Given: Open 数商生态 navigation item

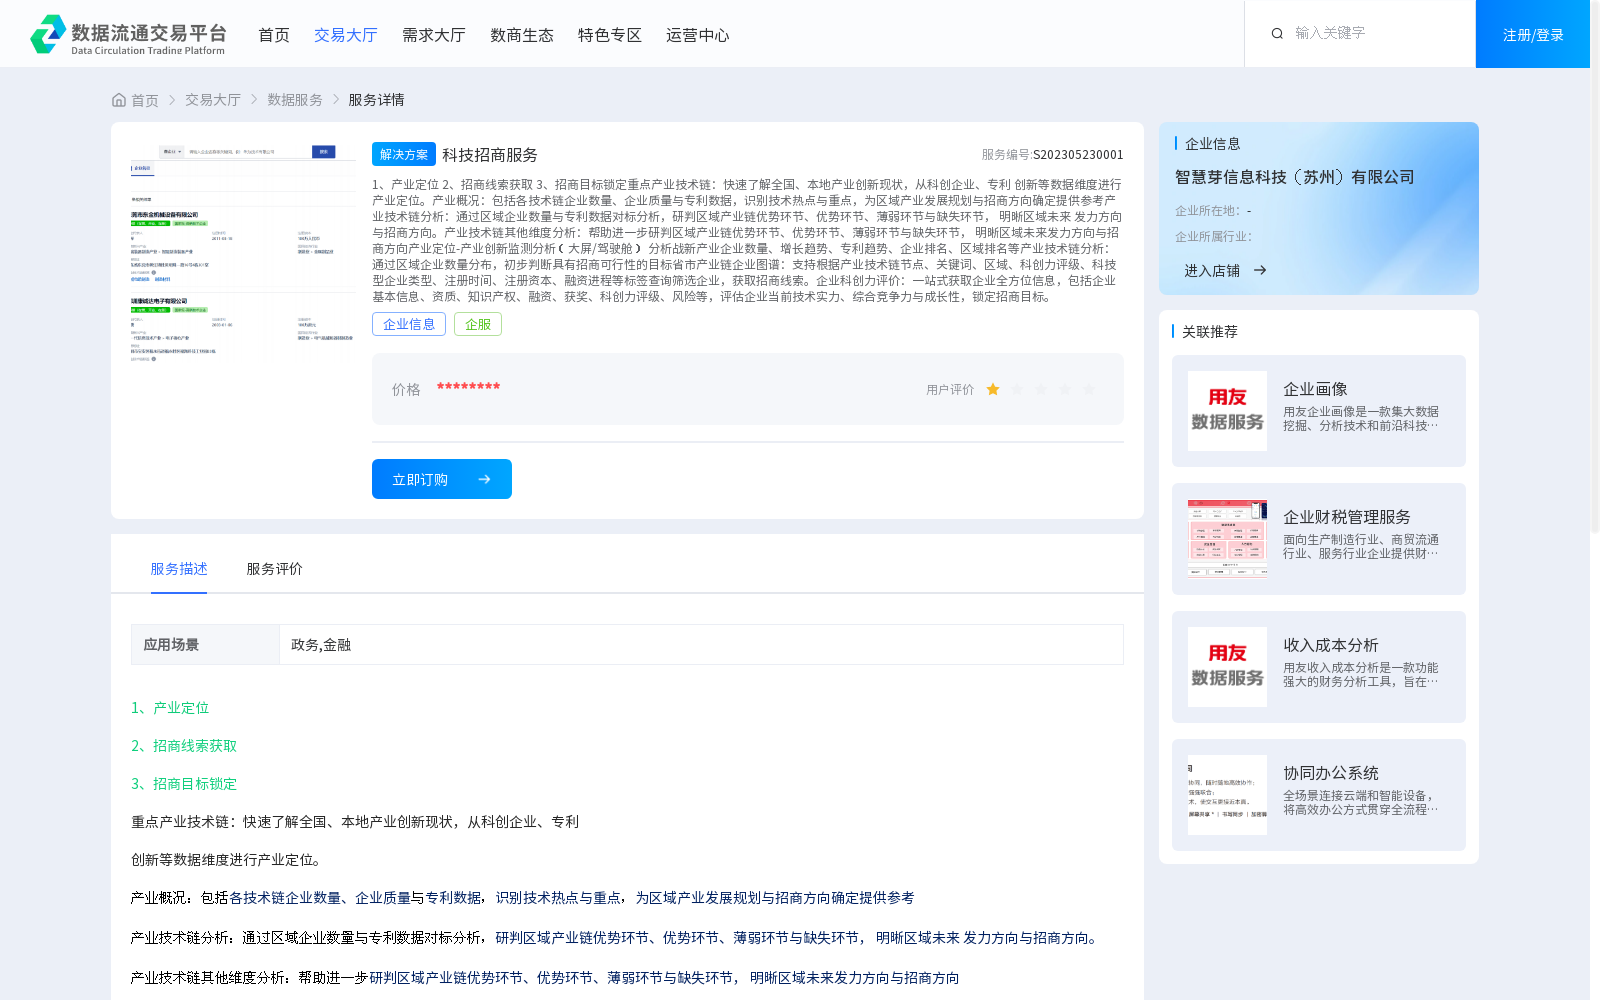Looking at the screenshot, I should [x=522, y=35].
